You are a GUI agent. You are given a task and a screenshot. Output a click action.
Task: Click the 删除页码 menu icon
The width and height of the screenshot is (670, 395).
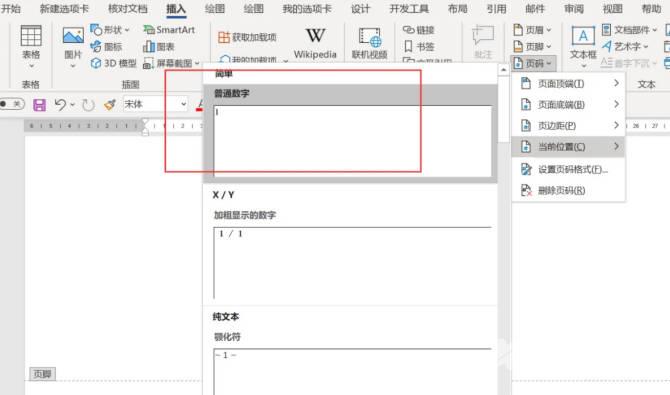point(526,190)
